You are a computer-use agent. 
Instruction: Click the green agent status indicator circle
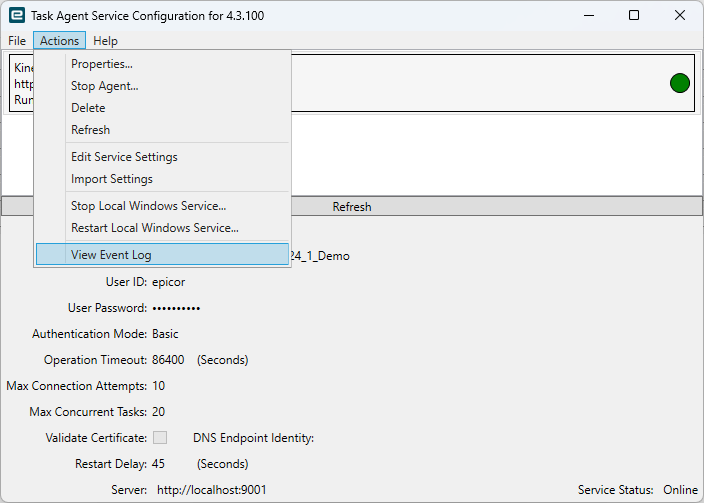click(680, 83)
